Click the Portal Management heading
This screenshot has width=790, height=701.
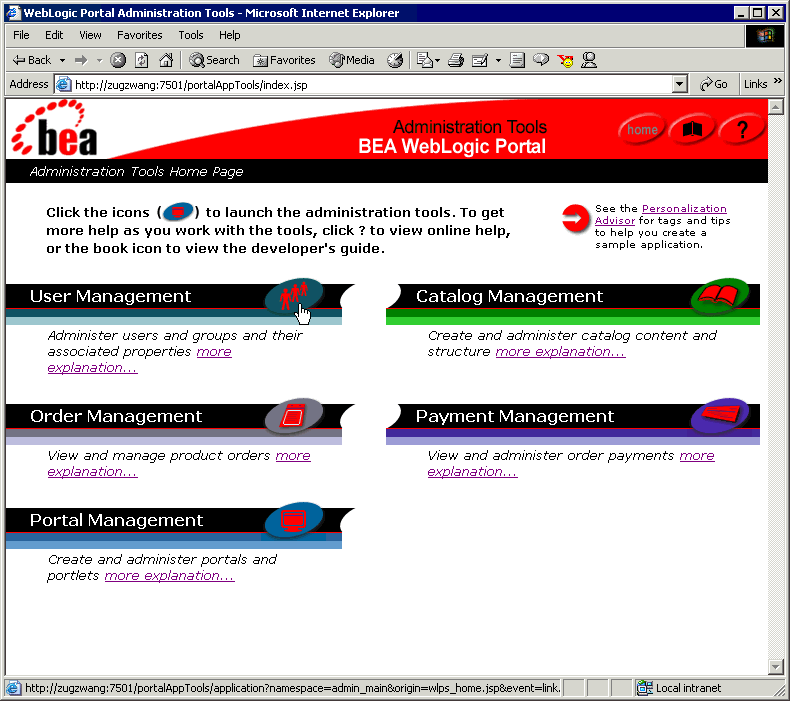(116, 520)
